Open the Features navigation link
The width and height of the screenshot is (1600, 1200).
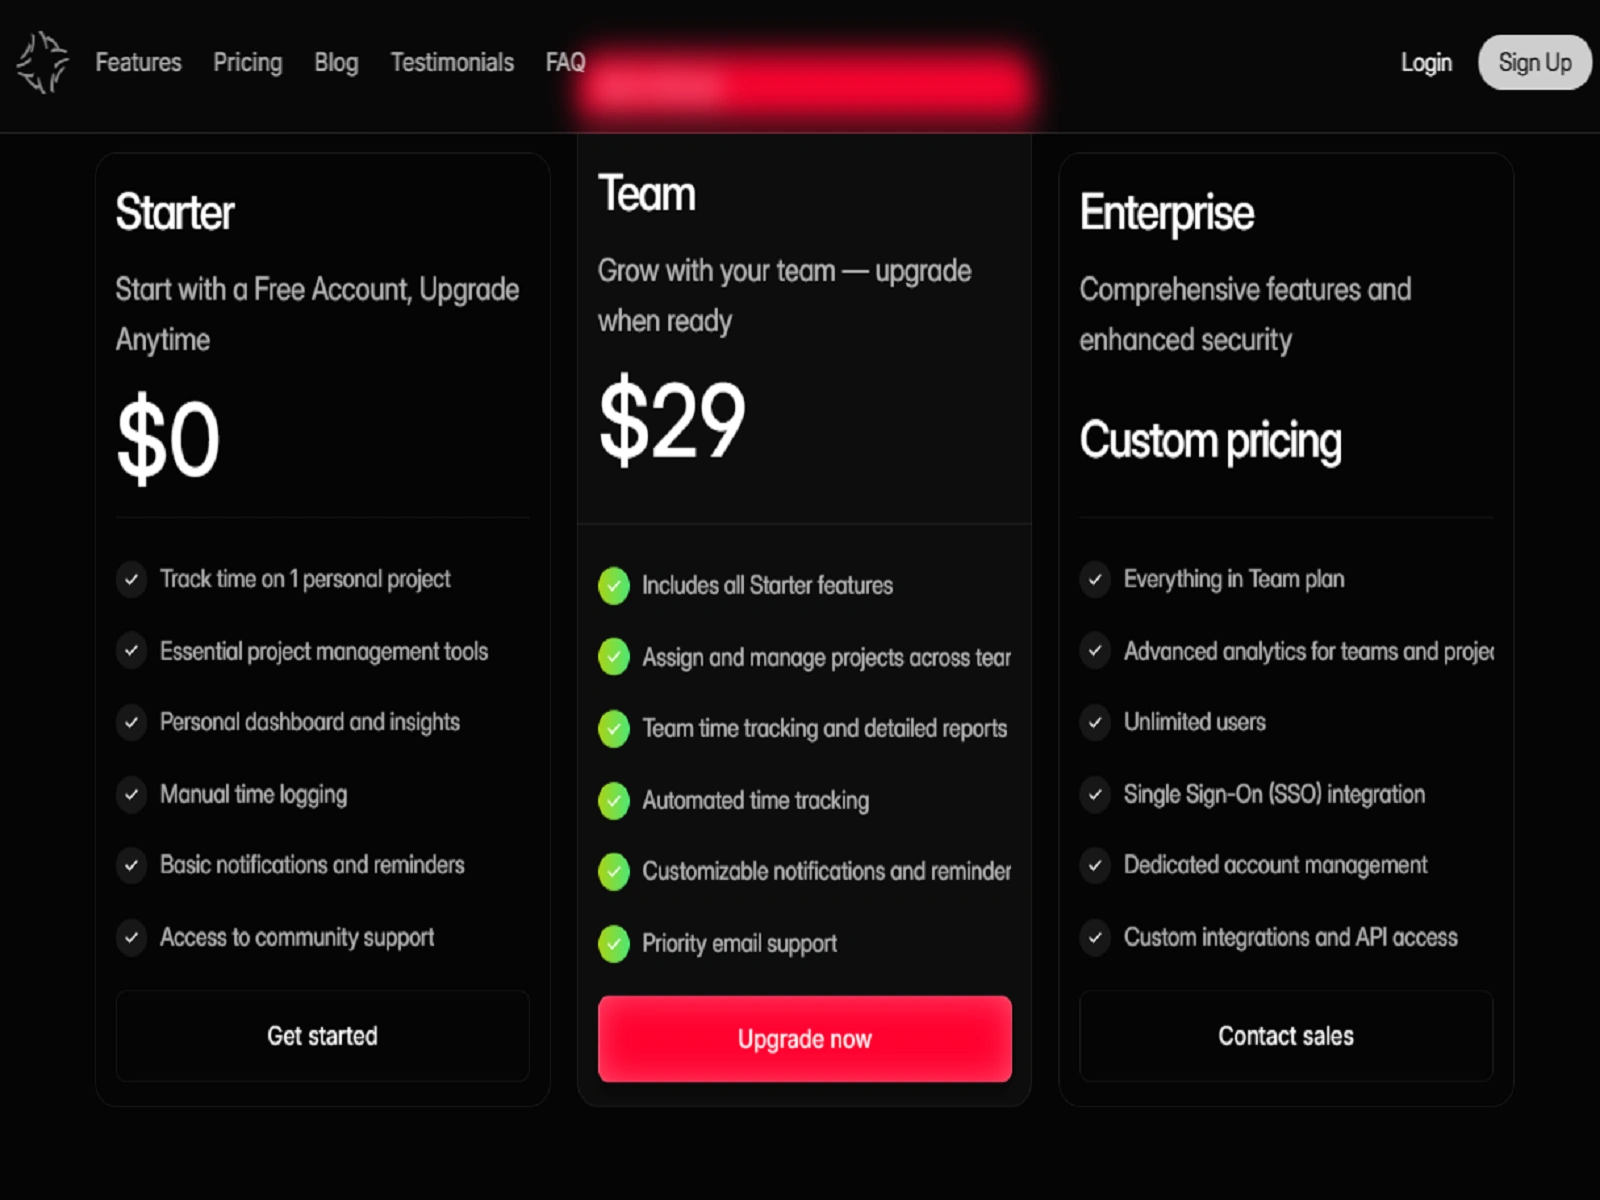point(138,62)
